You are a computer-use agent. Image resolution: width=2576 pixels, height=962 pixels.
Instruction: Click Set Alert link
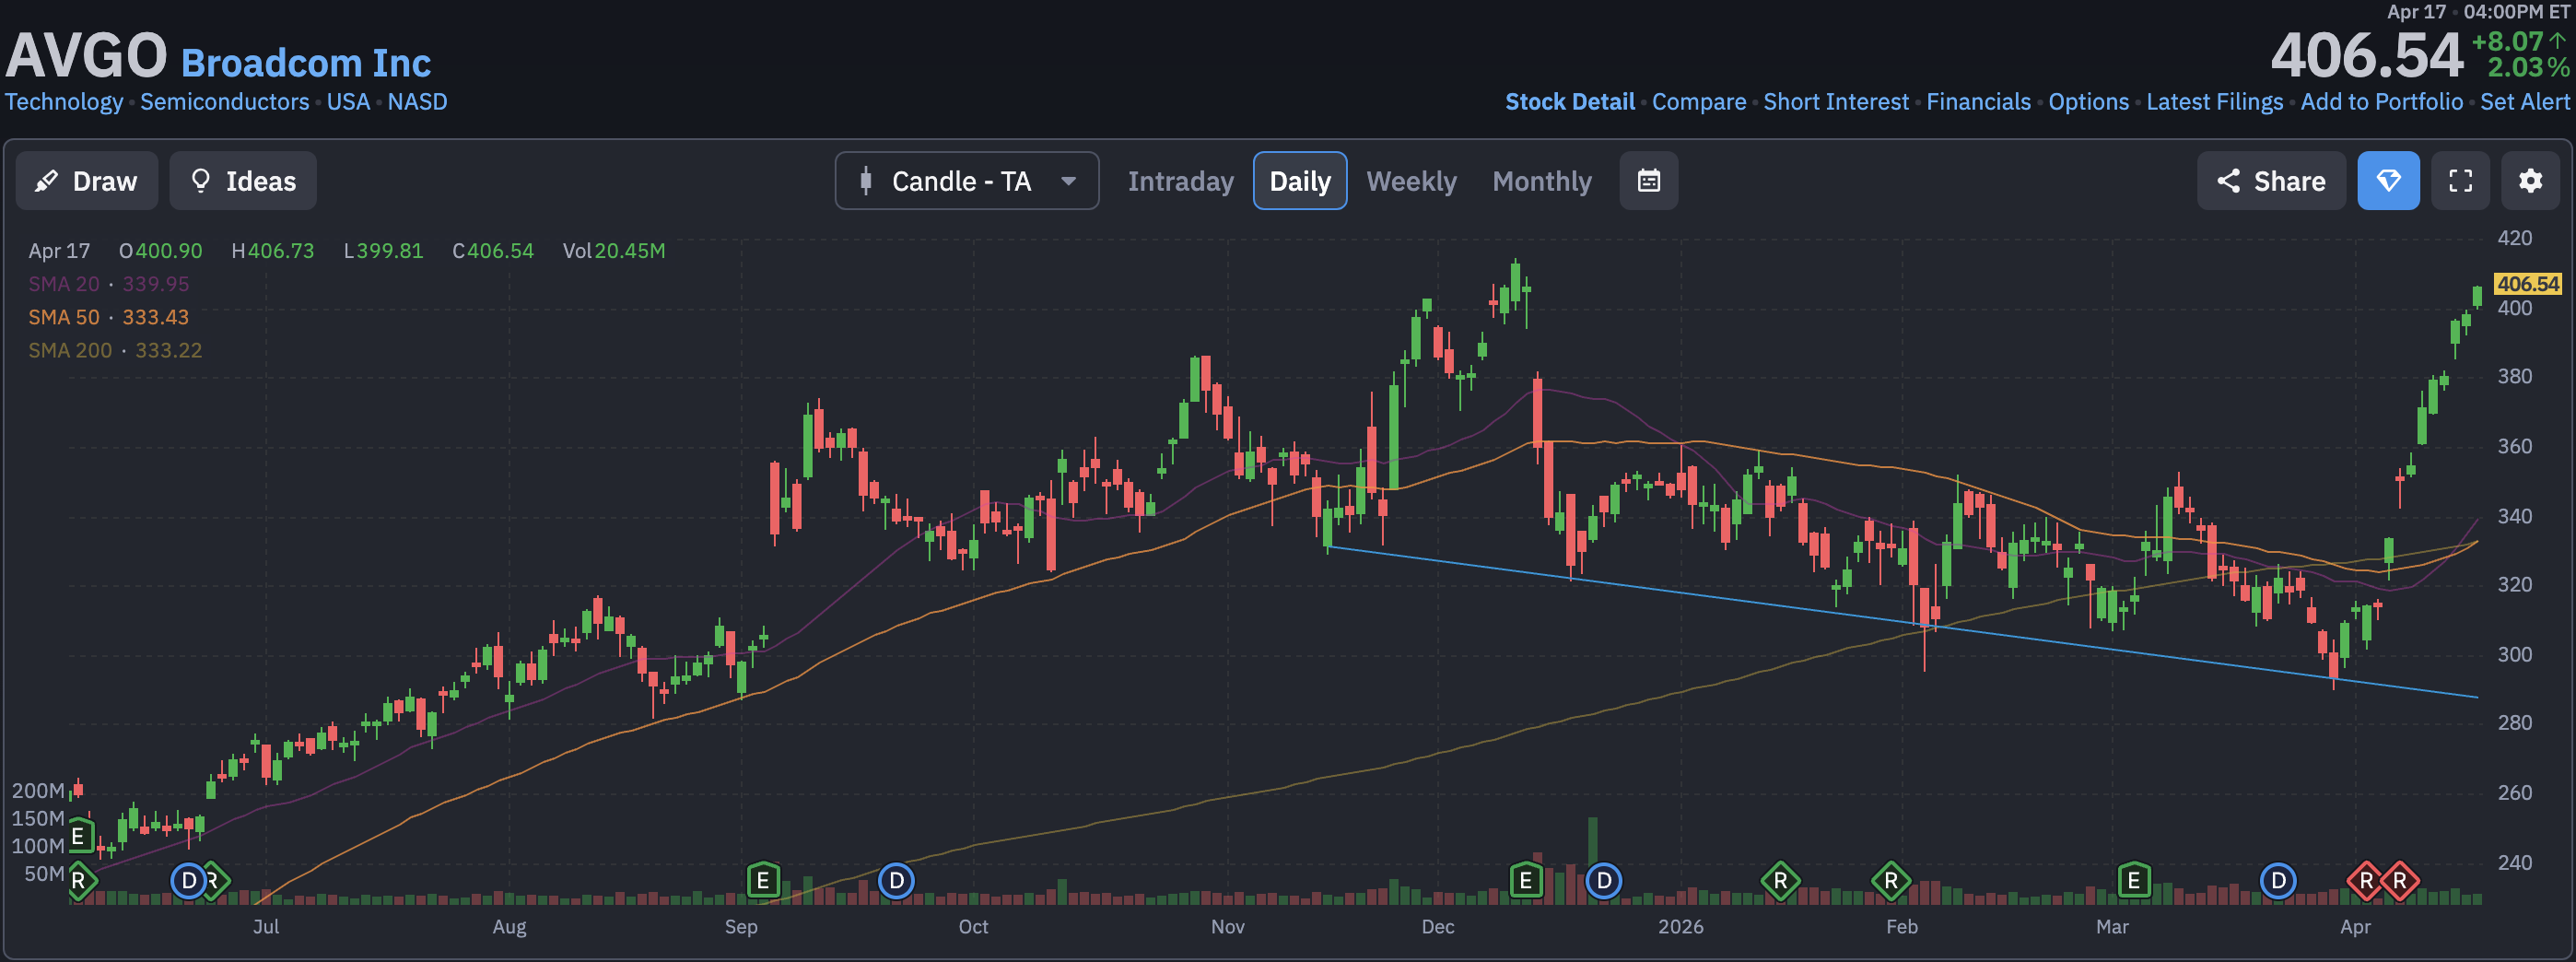pos(2524,102)
